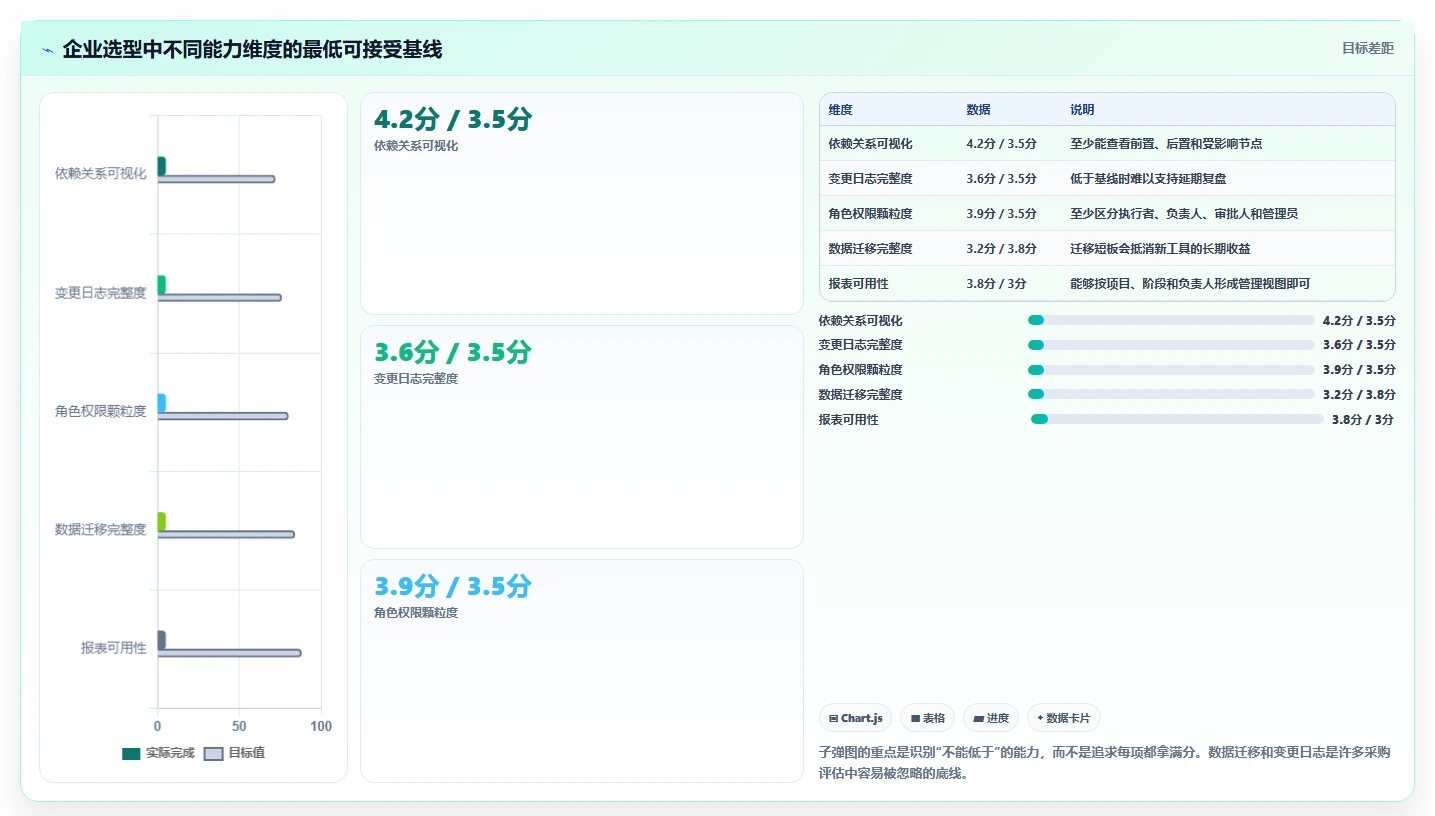Click the progress bar for 数据迁移完整度
This screenshot has height=816, width=1435.
click(1171, 394)
